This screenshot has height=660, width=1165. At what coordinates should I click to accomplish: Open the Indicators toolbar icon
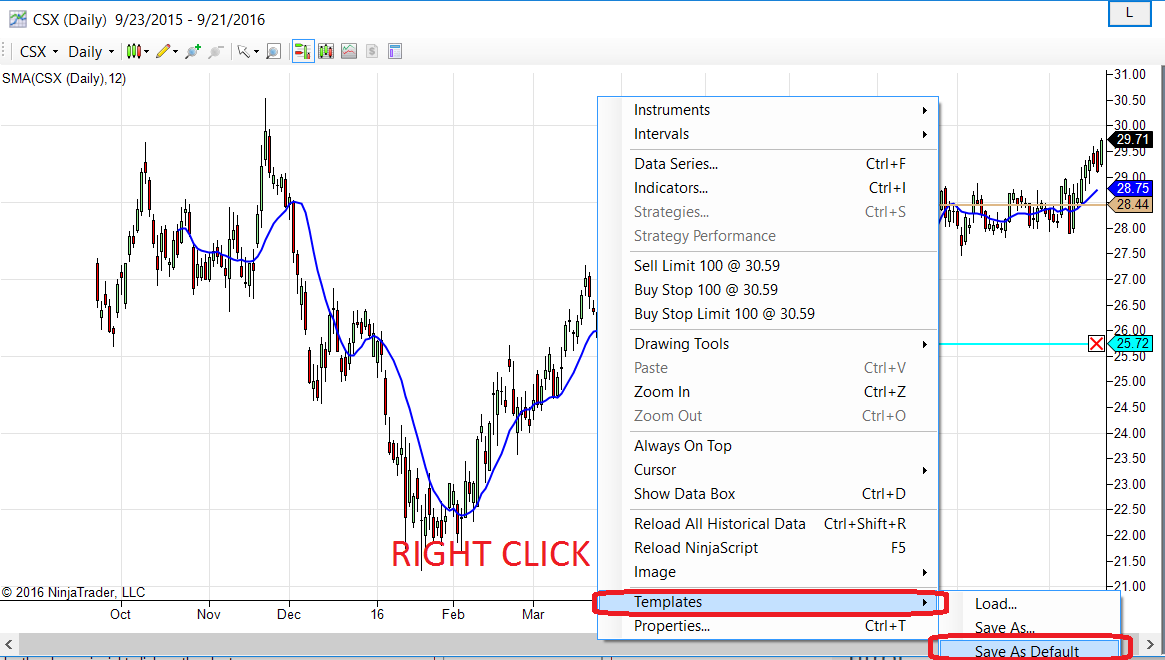point(348,51)
